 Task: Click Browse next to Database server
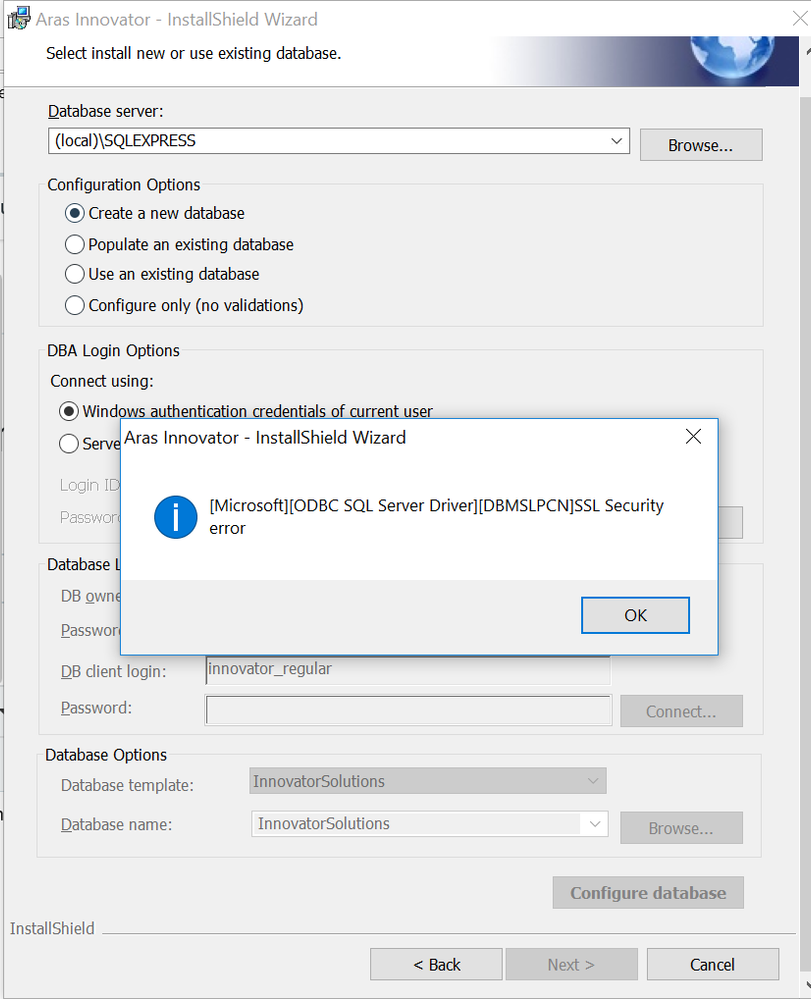pos(700,145)
